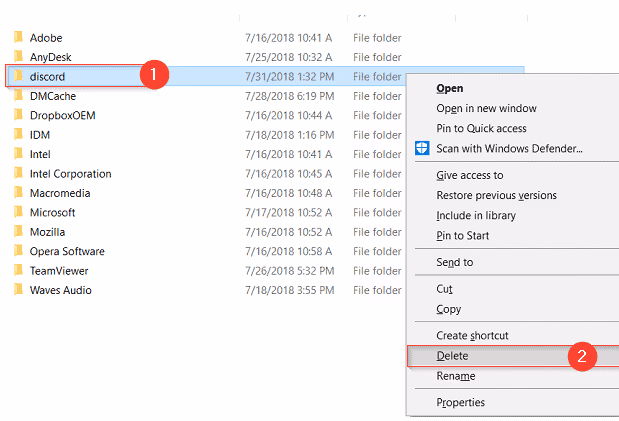Choose Pin to Quick access

[481, 128]
